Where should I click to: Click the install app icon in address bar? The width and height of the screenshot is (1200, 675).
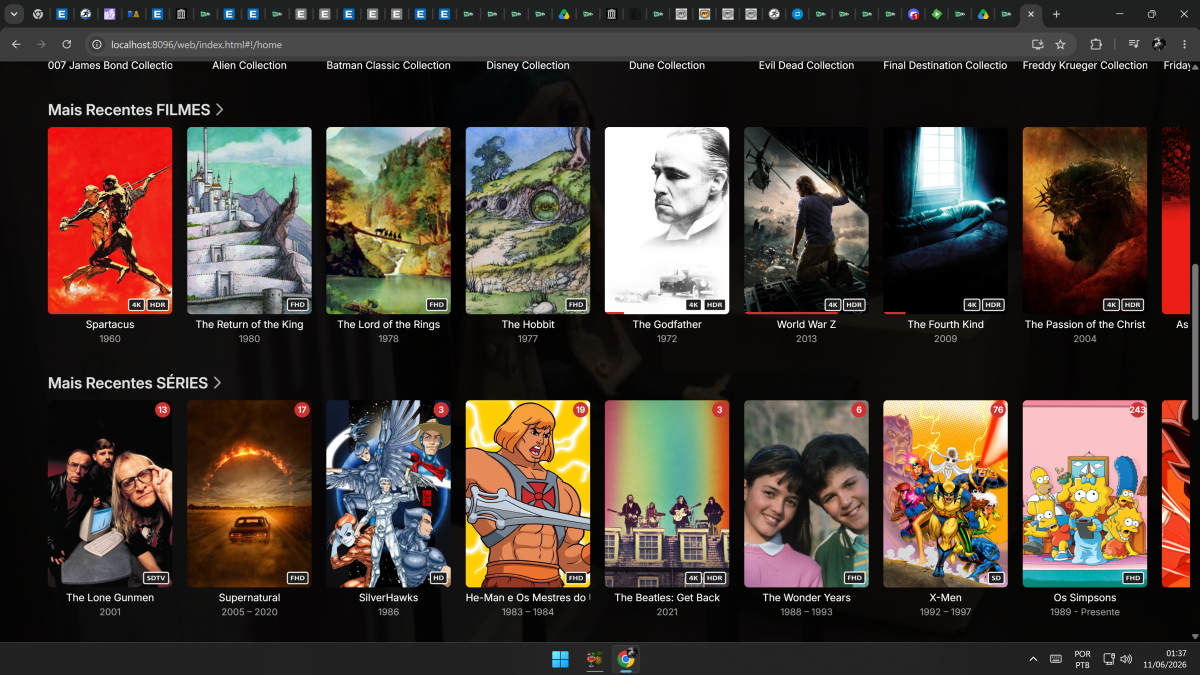(x=1037, y=44)
